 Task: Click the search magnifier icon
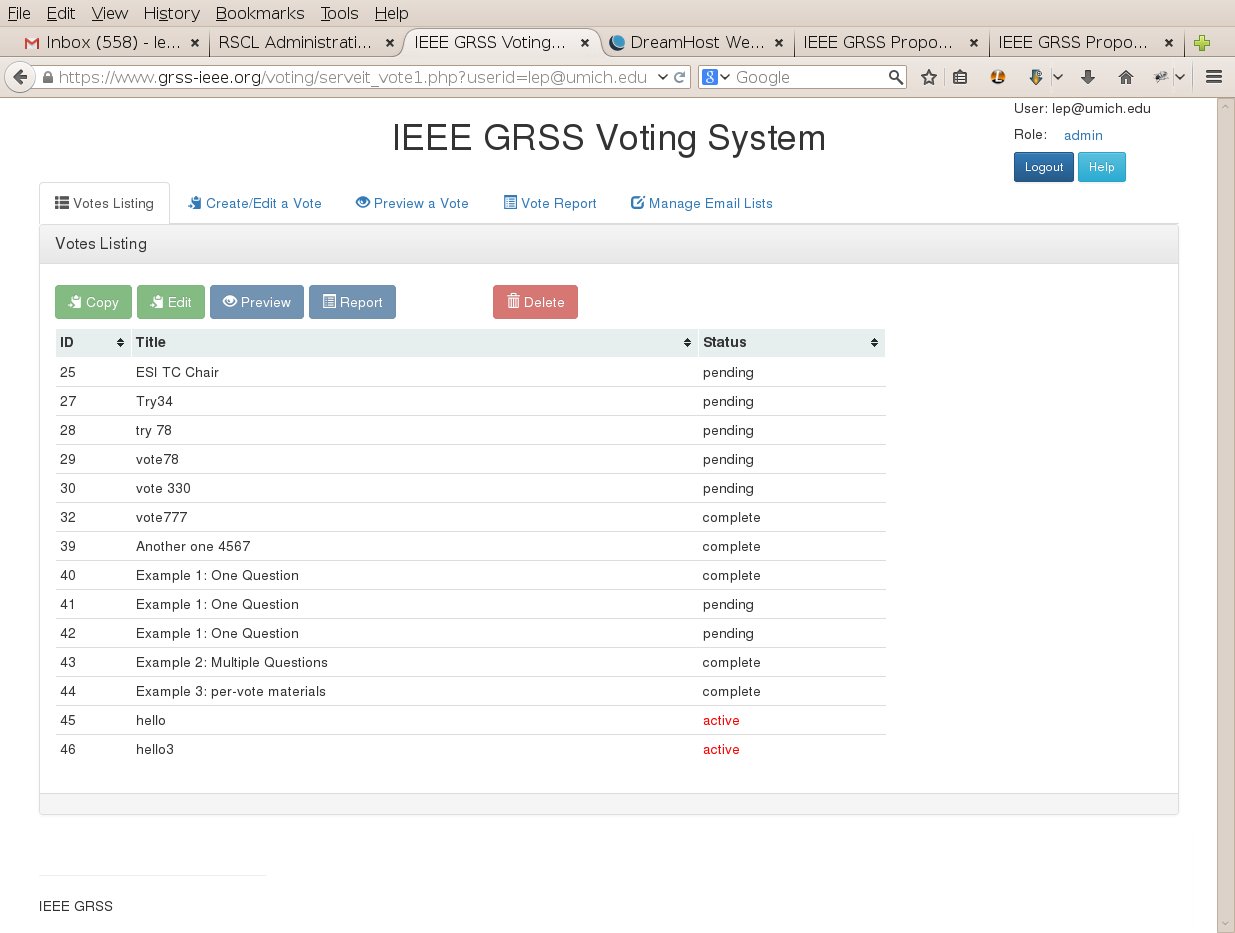(x=896, y=77)
